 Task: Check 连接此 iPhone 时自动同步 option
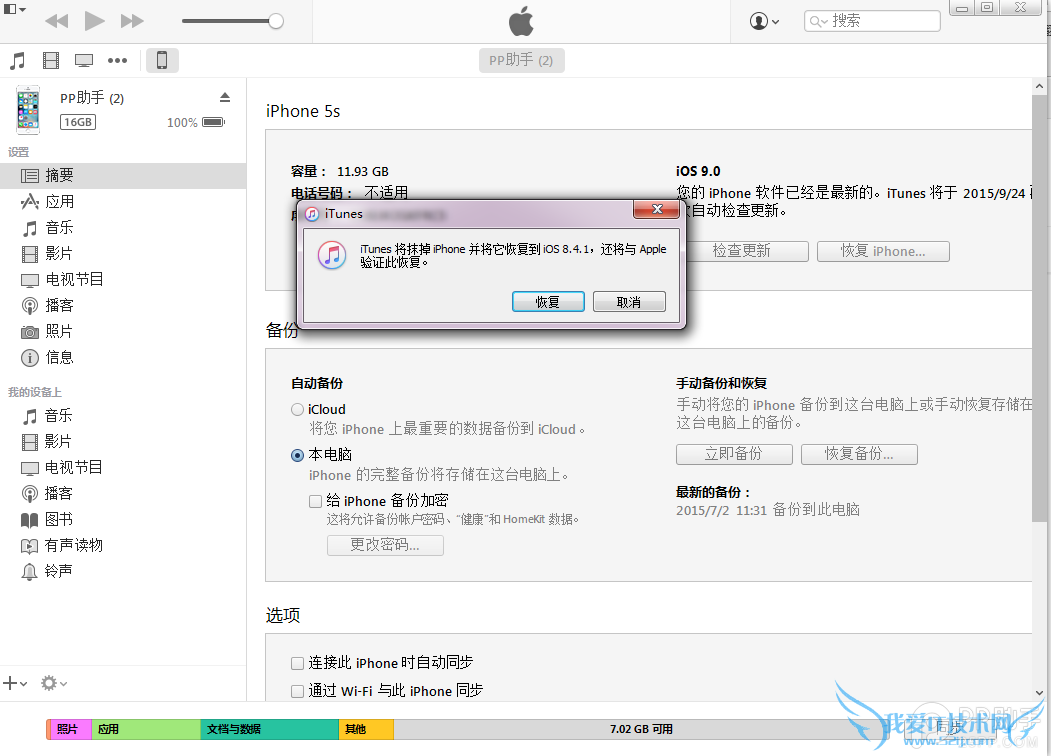pyautogui.click(x=297, y=663)
